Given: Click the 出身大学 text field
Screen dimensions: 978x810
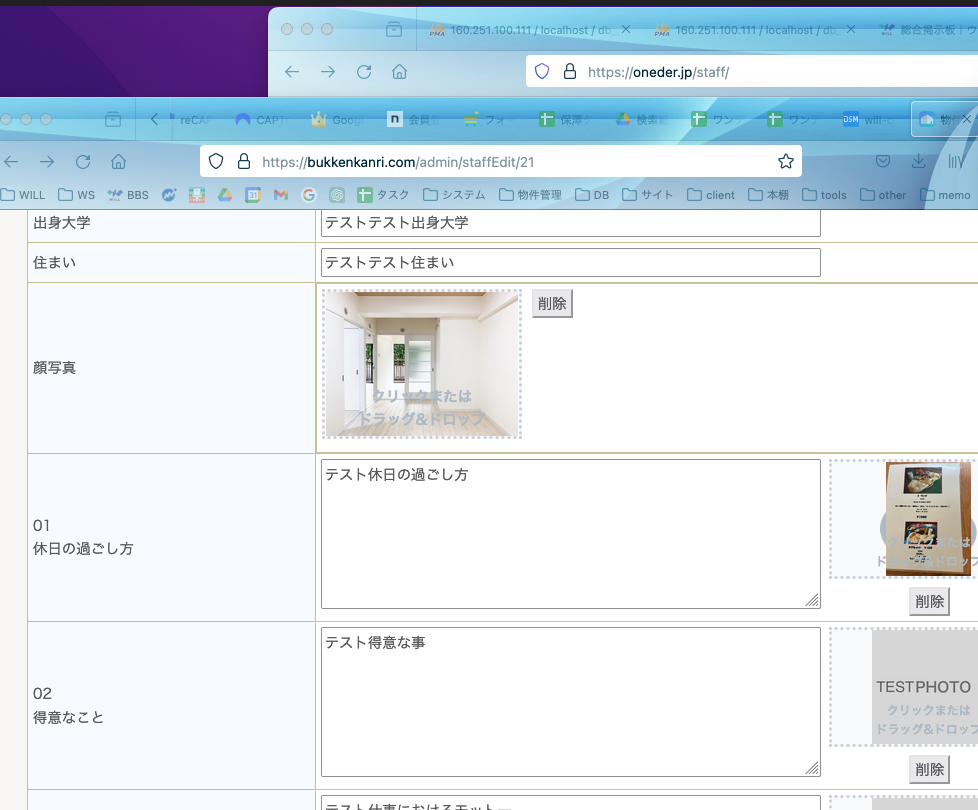Looking at the screenshot, I should tap(570, 223).
